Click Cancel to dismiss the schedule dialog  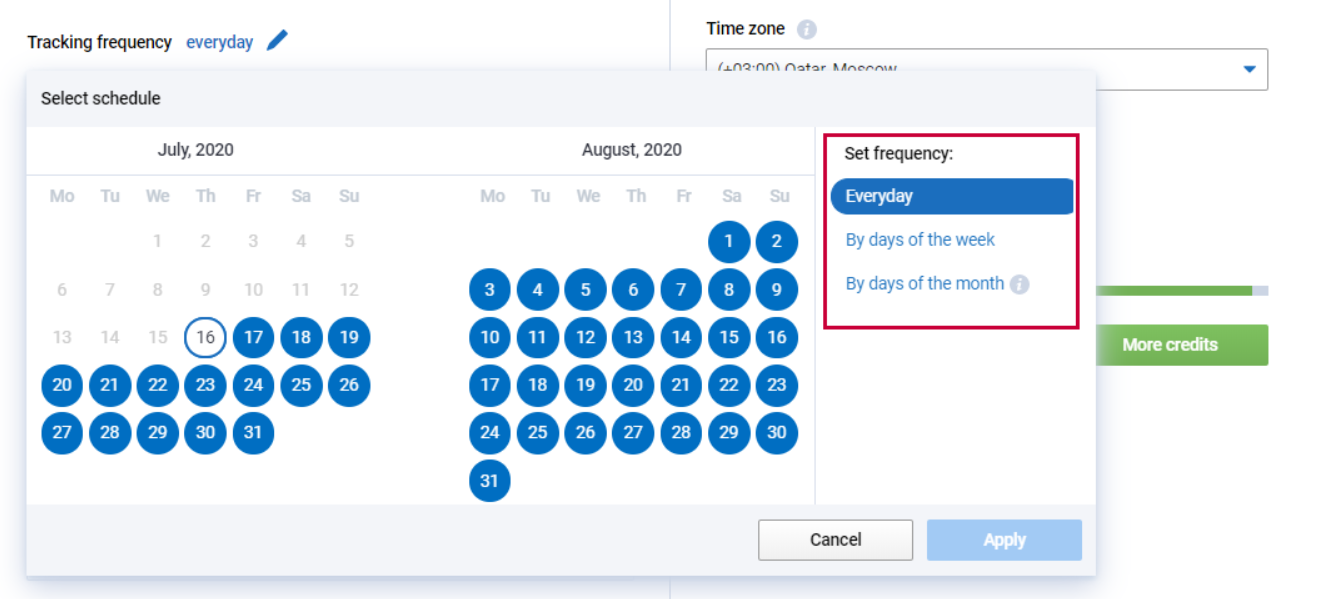point(835,539)
